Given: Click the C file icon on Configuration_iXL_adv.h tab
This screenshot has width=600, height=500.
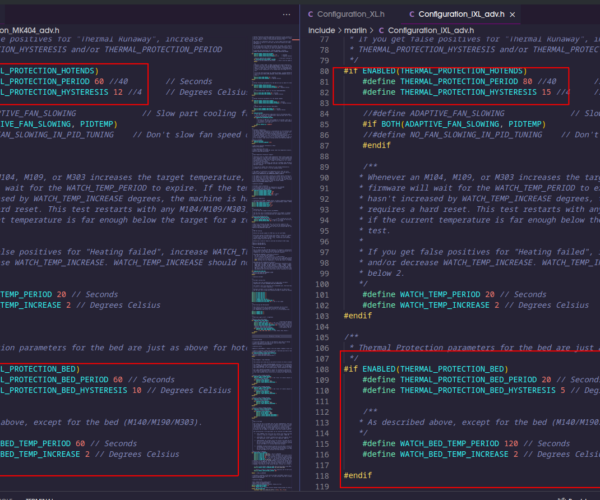Looking at the screenshot, I should pyautogui.click(x=412, y=14).
